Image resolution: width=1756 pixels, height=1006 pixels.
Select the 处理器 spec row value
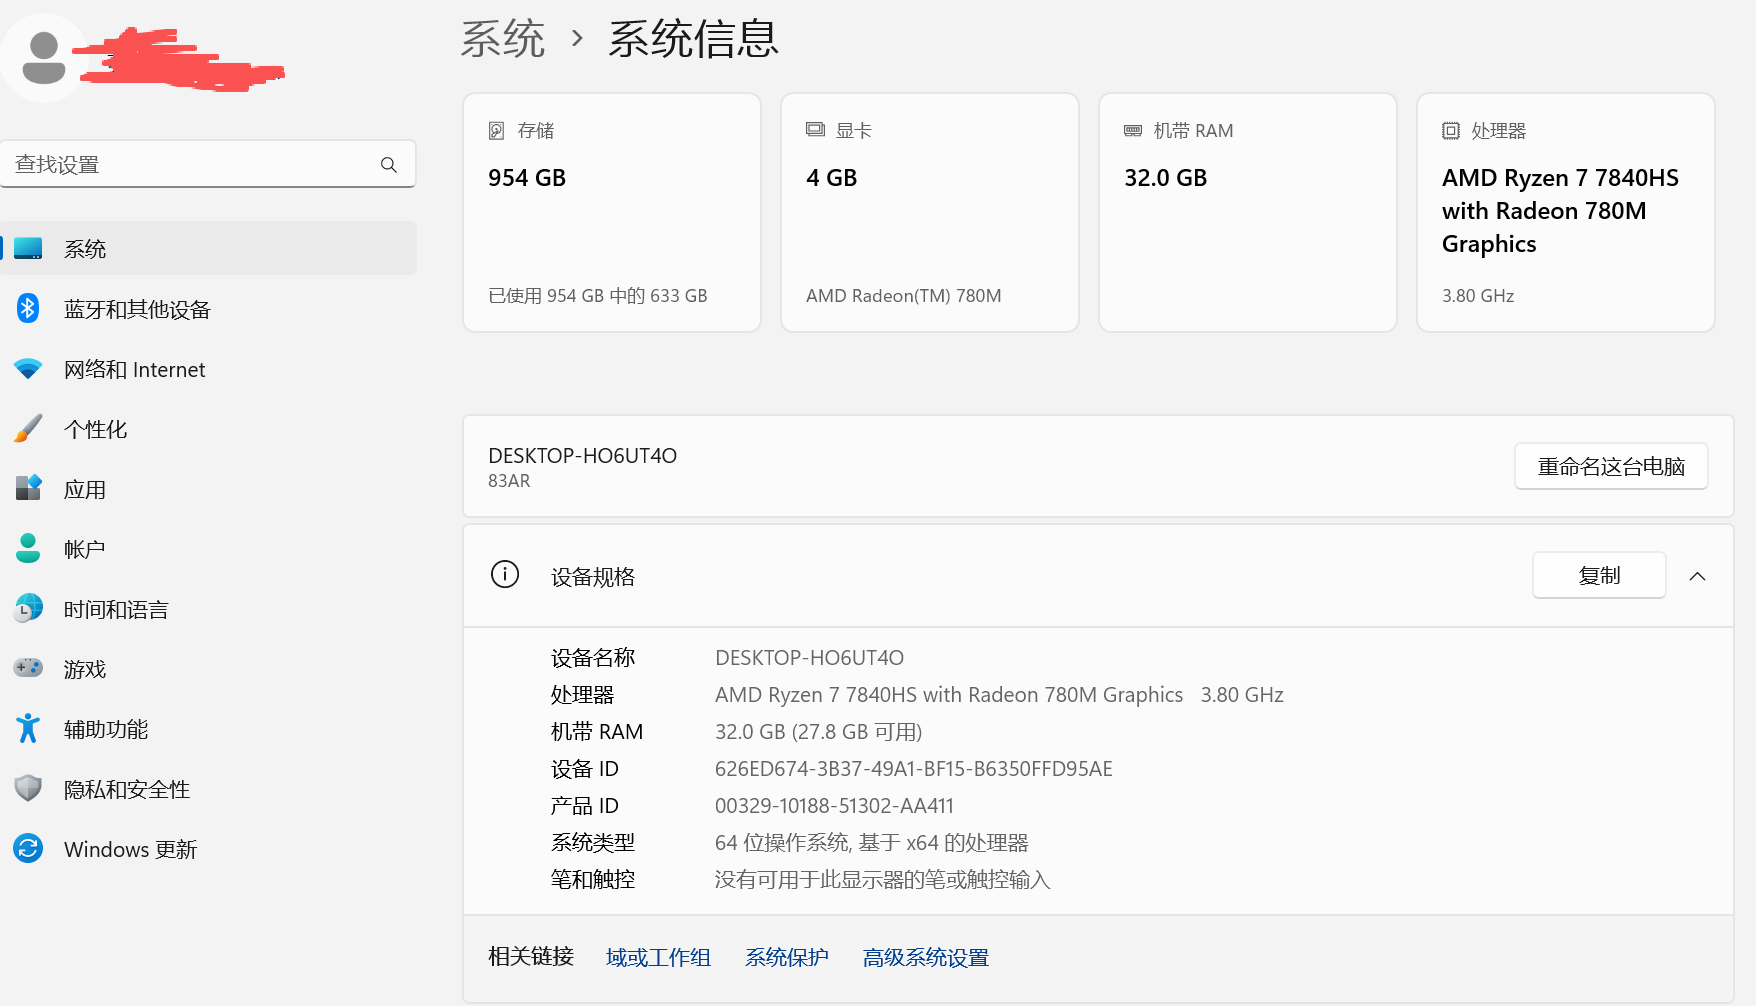(x=999, y=694)
